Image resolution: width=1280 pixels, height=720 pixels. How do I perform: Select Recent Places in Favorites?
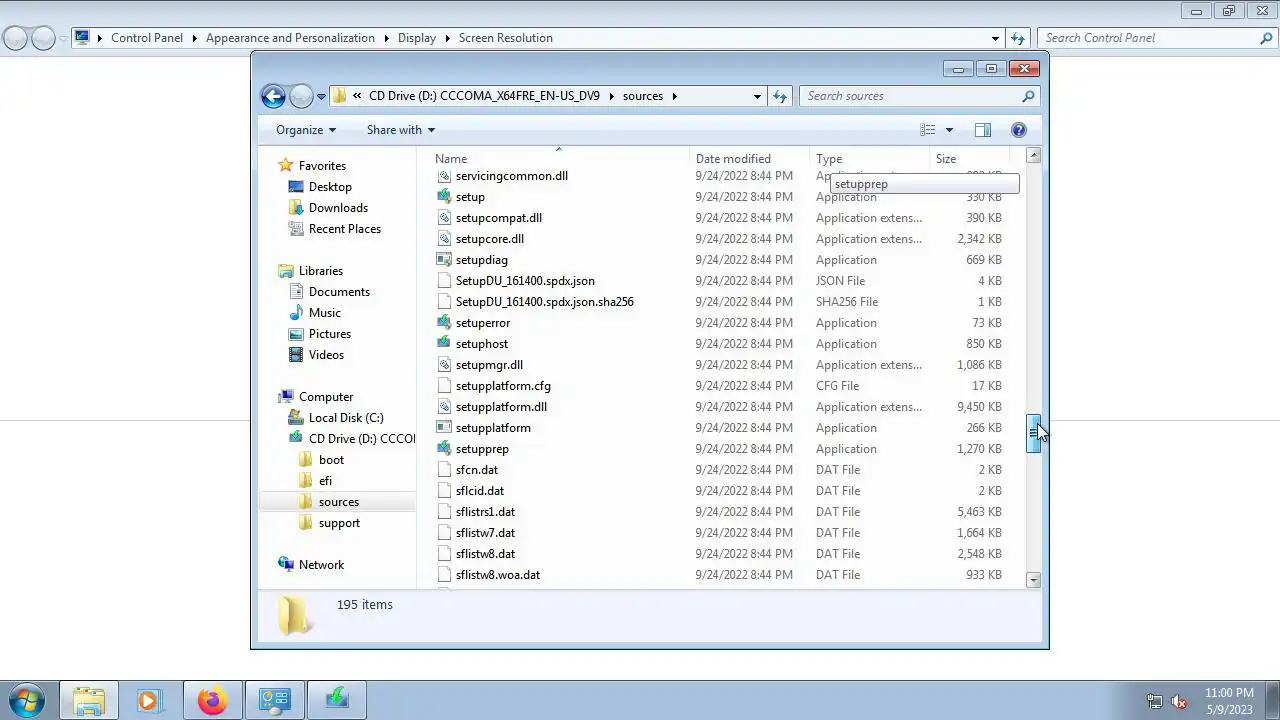345,229
